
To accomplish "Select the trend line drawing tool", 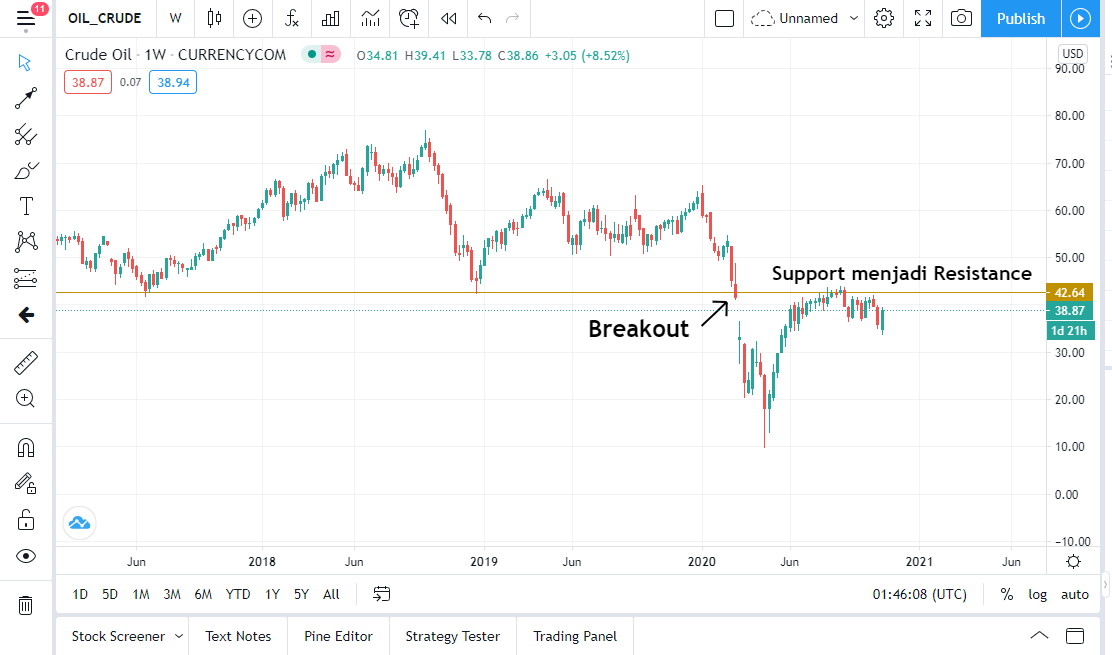I will click(x=26, y=98).
